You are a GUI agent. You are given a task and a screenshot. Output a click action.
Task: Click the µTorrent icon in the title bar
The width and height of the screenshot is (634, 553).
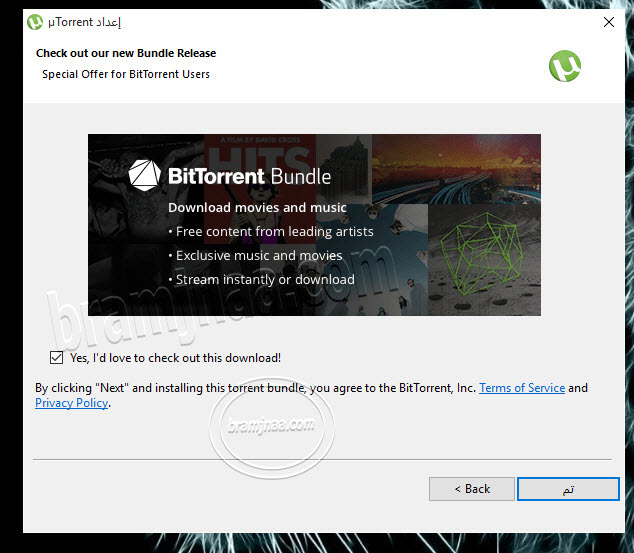(x=35, y=21)
